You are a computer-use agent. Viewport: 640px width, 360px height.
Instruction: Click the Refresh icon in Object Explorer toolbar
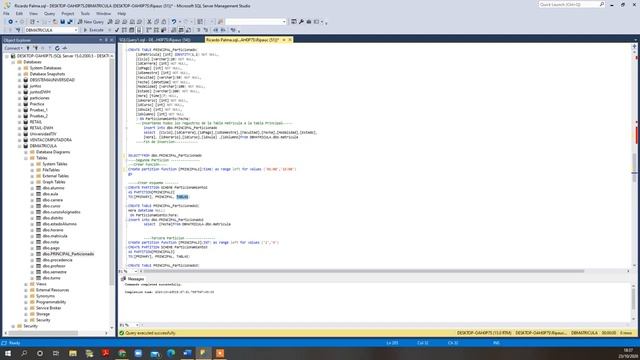[57, 48]
